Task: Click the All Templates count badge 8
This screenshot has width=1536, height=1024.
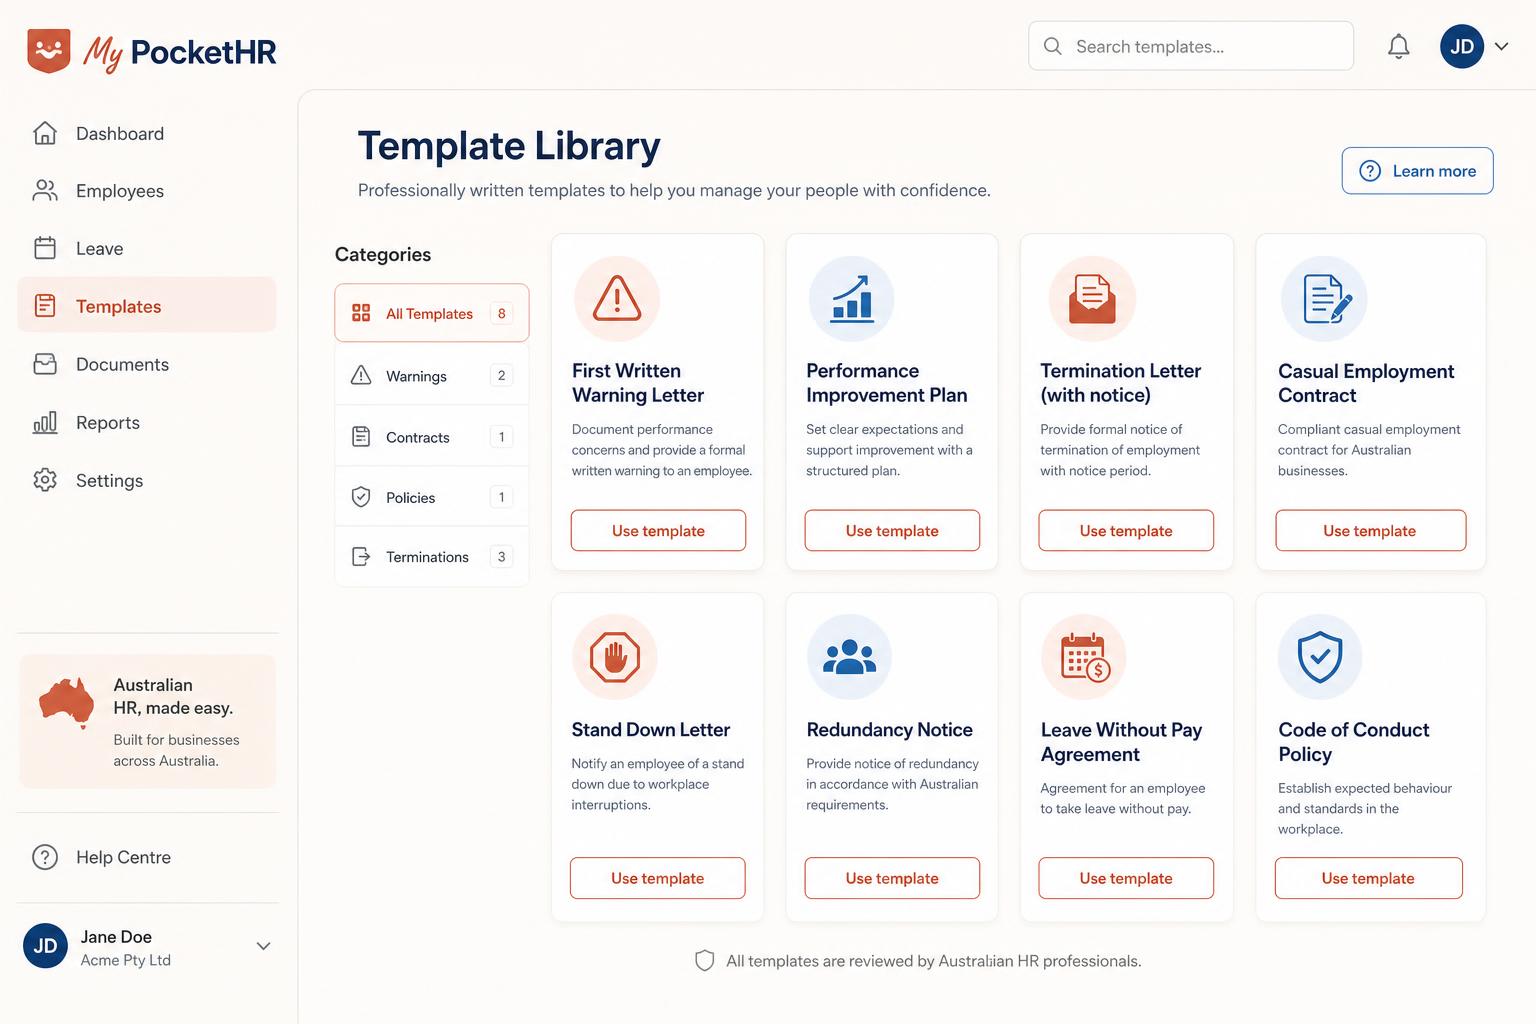Action: click(502, 313)
